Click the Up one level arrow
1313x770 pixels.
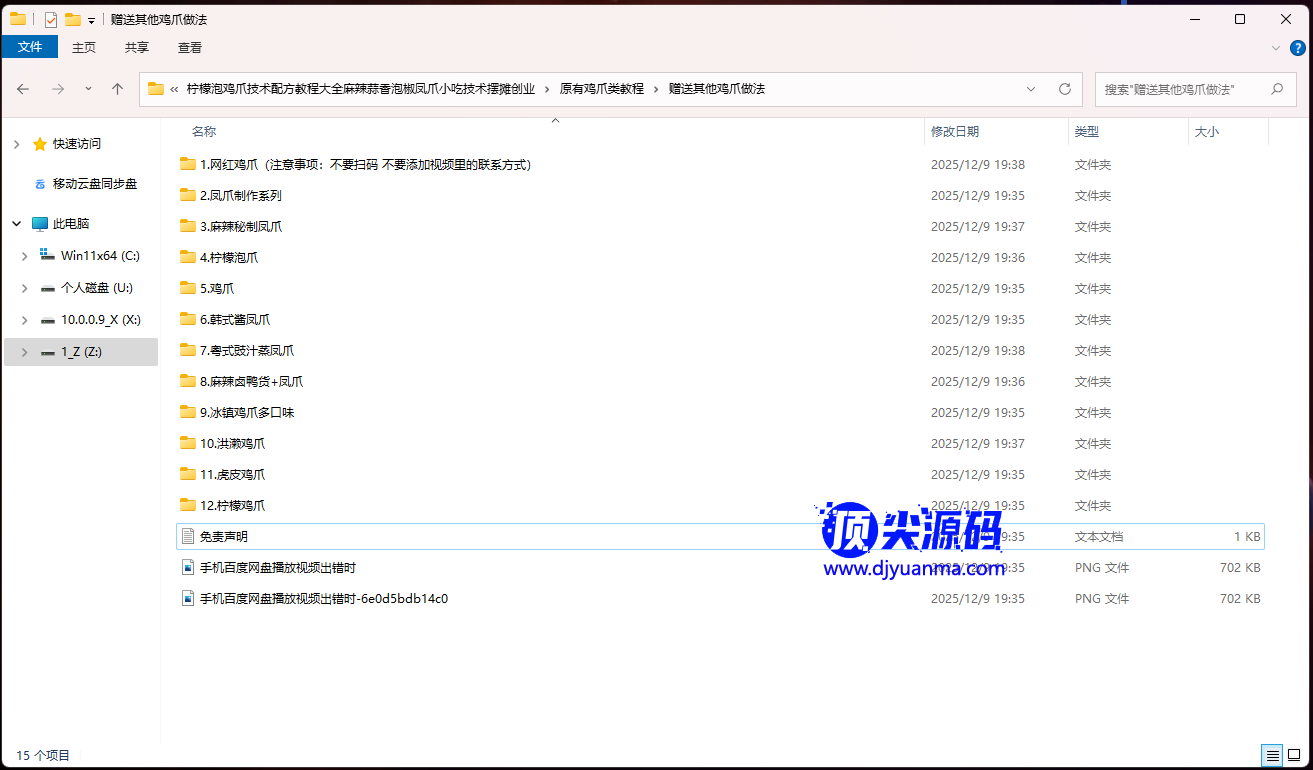pos(117,89)
